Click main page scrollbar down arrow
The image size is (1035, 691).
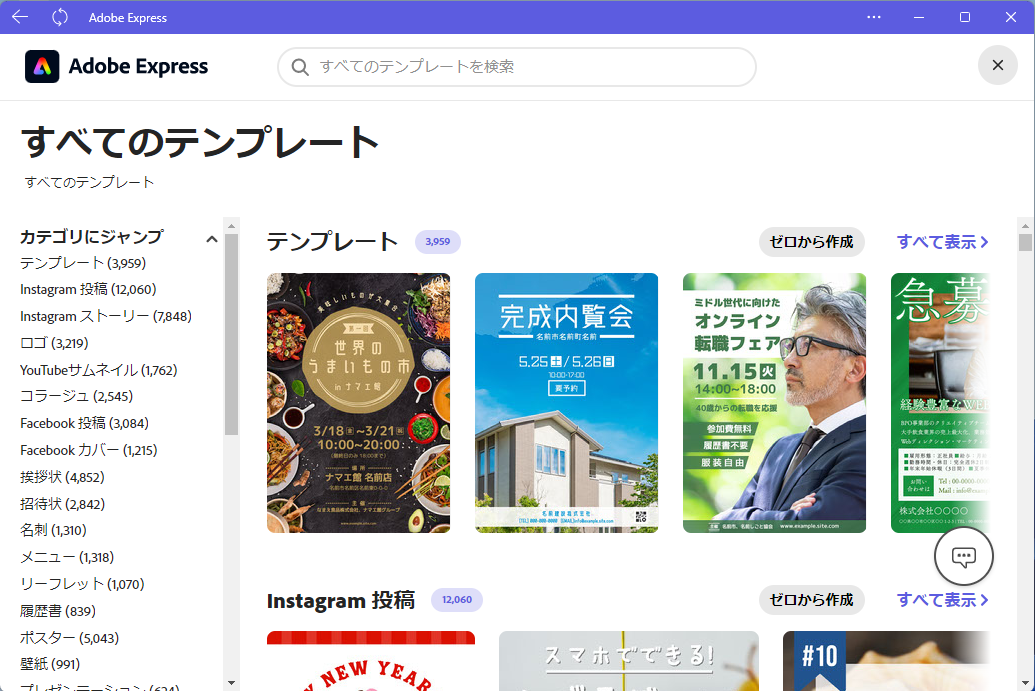pos(1025,682)
